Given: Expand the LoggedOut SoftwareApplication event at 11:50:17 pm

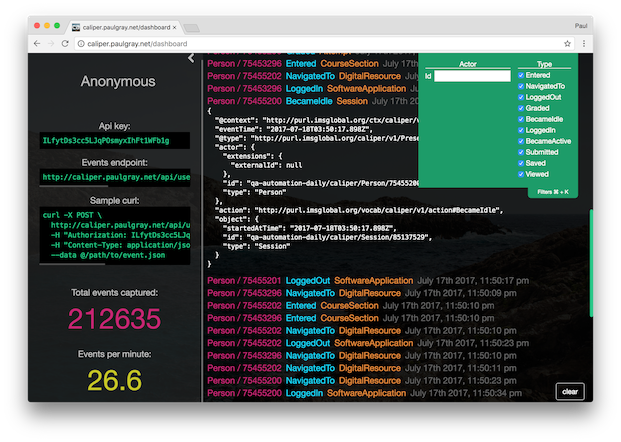Looking at the screenshot, I should point(300,281).
